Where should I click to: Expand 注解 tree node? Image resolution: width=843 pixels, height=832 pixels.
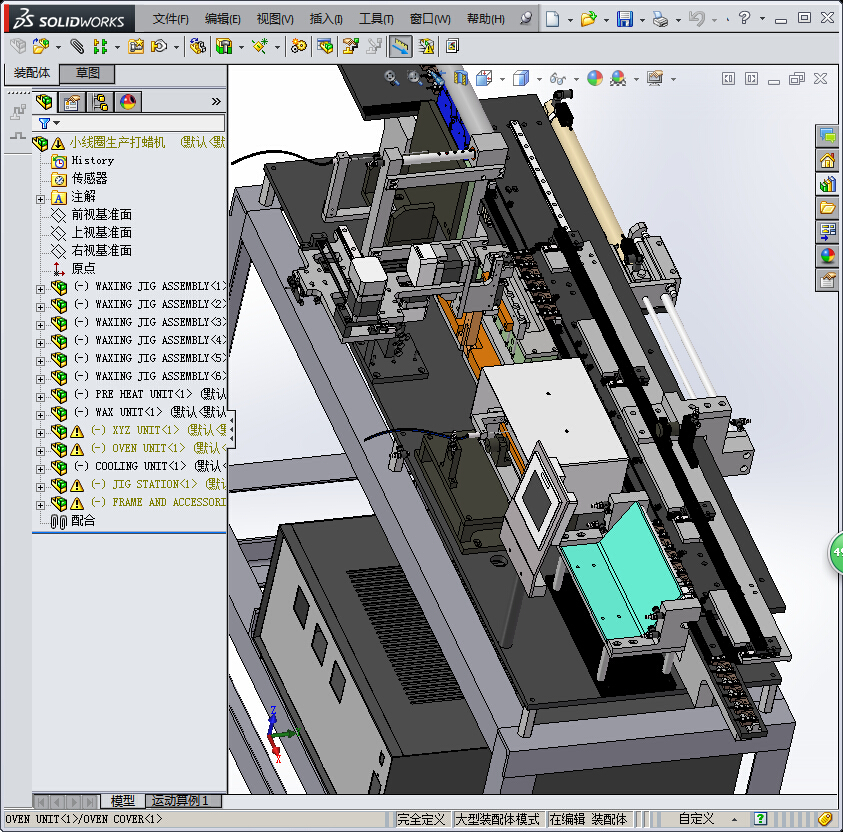pyautogui.click(x=40, y=199)
